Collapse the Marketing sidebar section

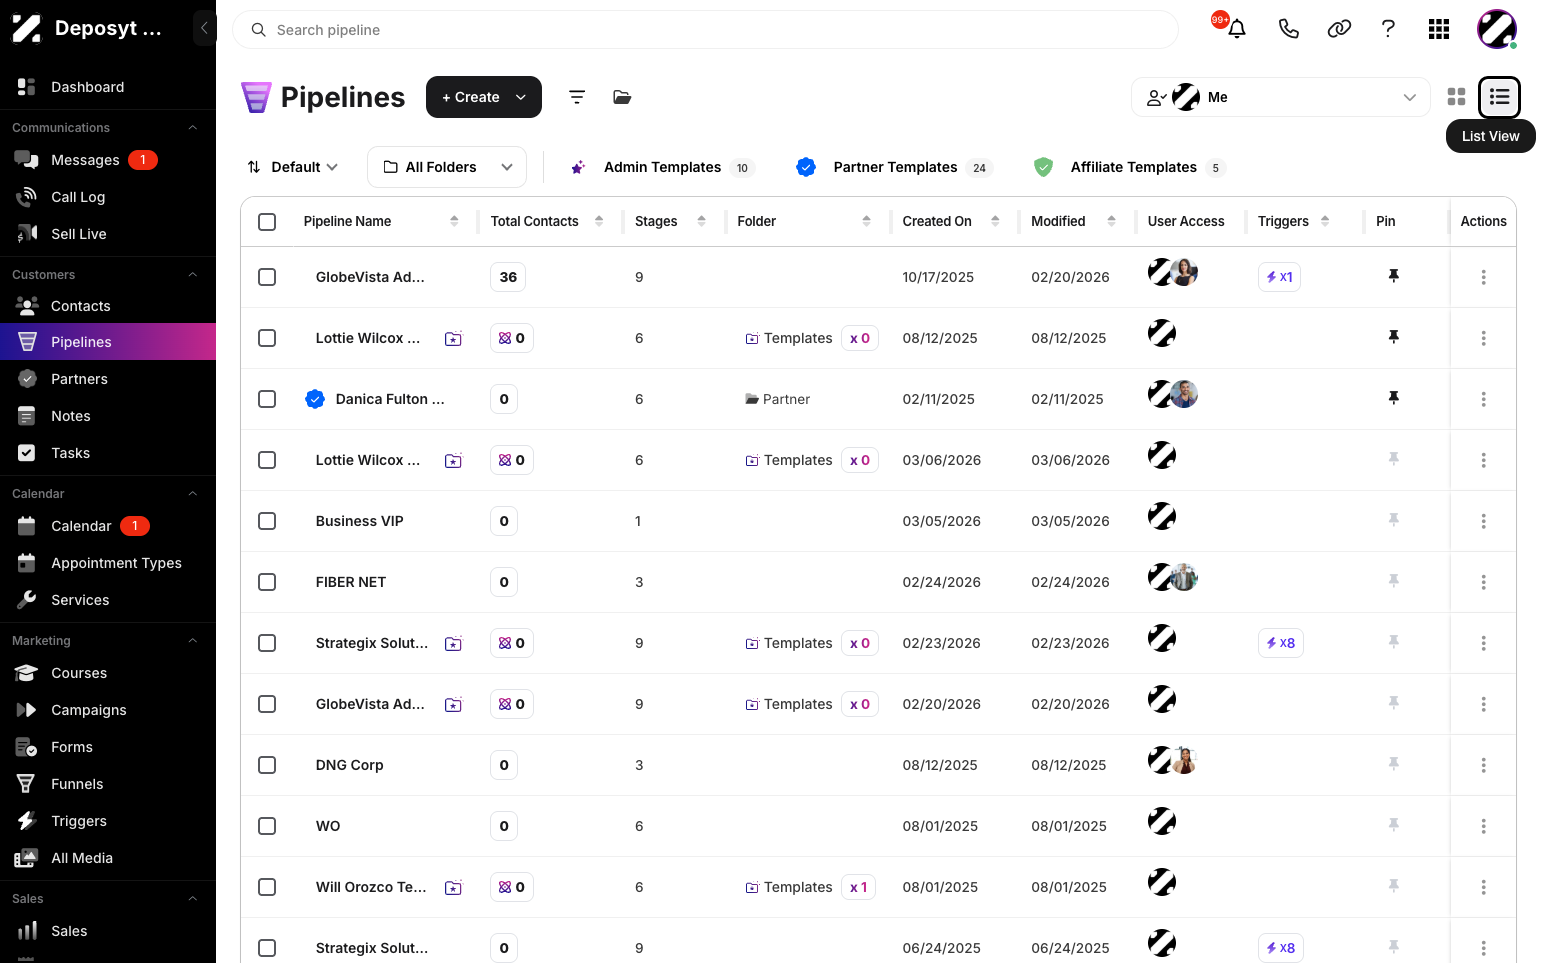(x=193, y=641)
